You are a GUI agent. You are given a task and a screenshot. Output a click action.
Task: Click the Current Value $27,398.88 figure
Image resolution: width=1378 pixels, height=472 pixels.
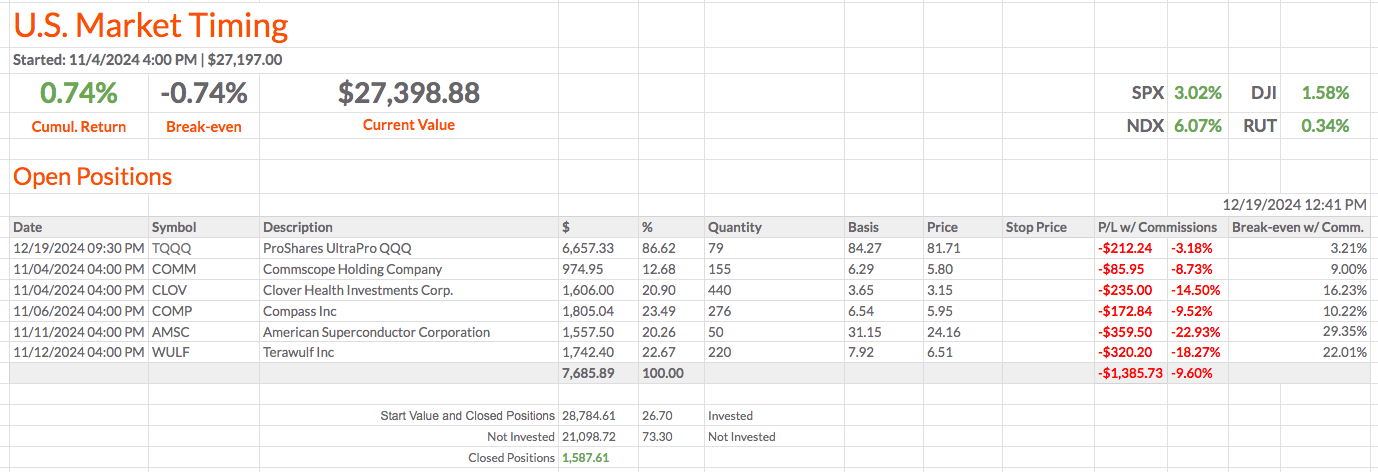click(408, 93)
